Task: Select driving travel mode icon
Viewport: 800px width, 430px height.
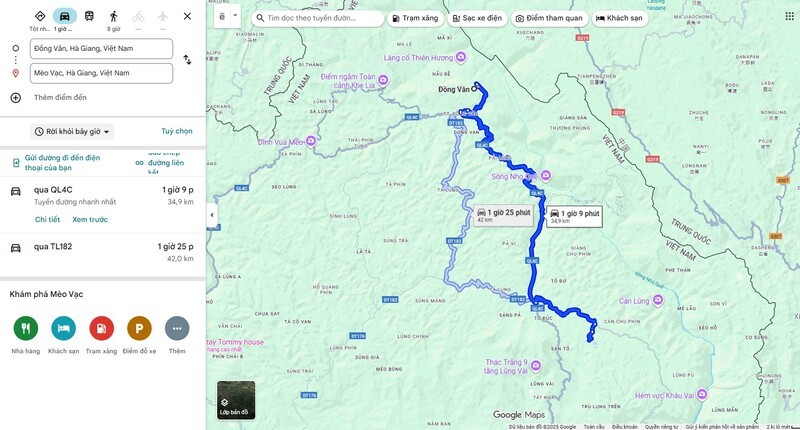Action: click(x=65, y=16)
